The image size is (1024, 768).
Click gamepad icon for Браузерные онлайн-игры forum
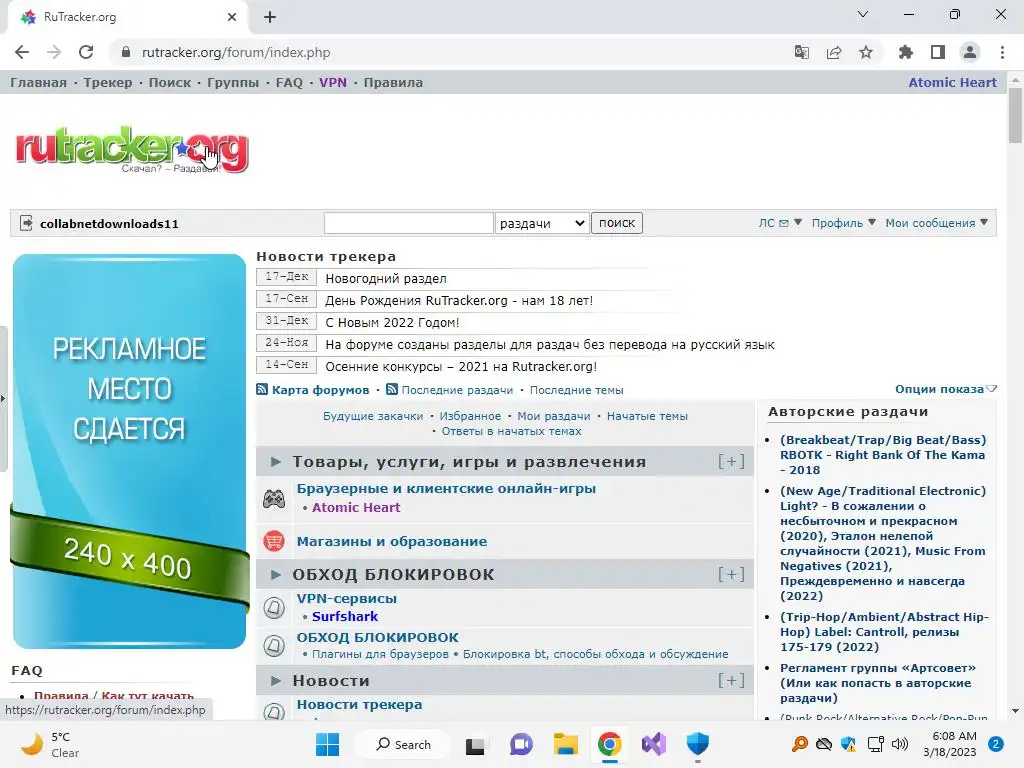click(x=274, y=499)
